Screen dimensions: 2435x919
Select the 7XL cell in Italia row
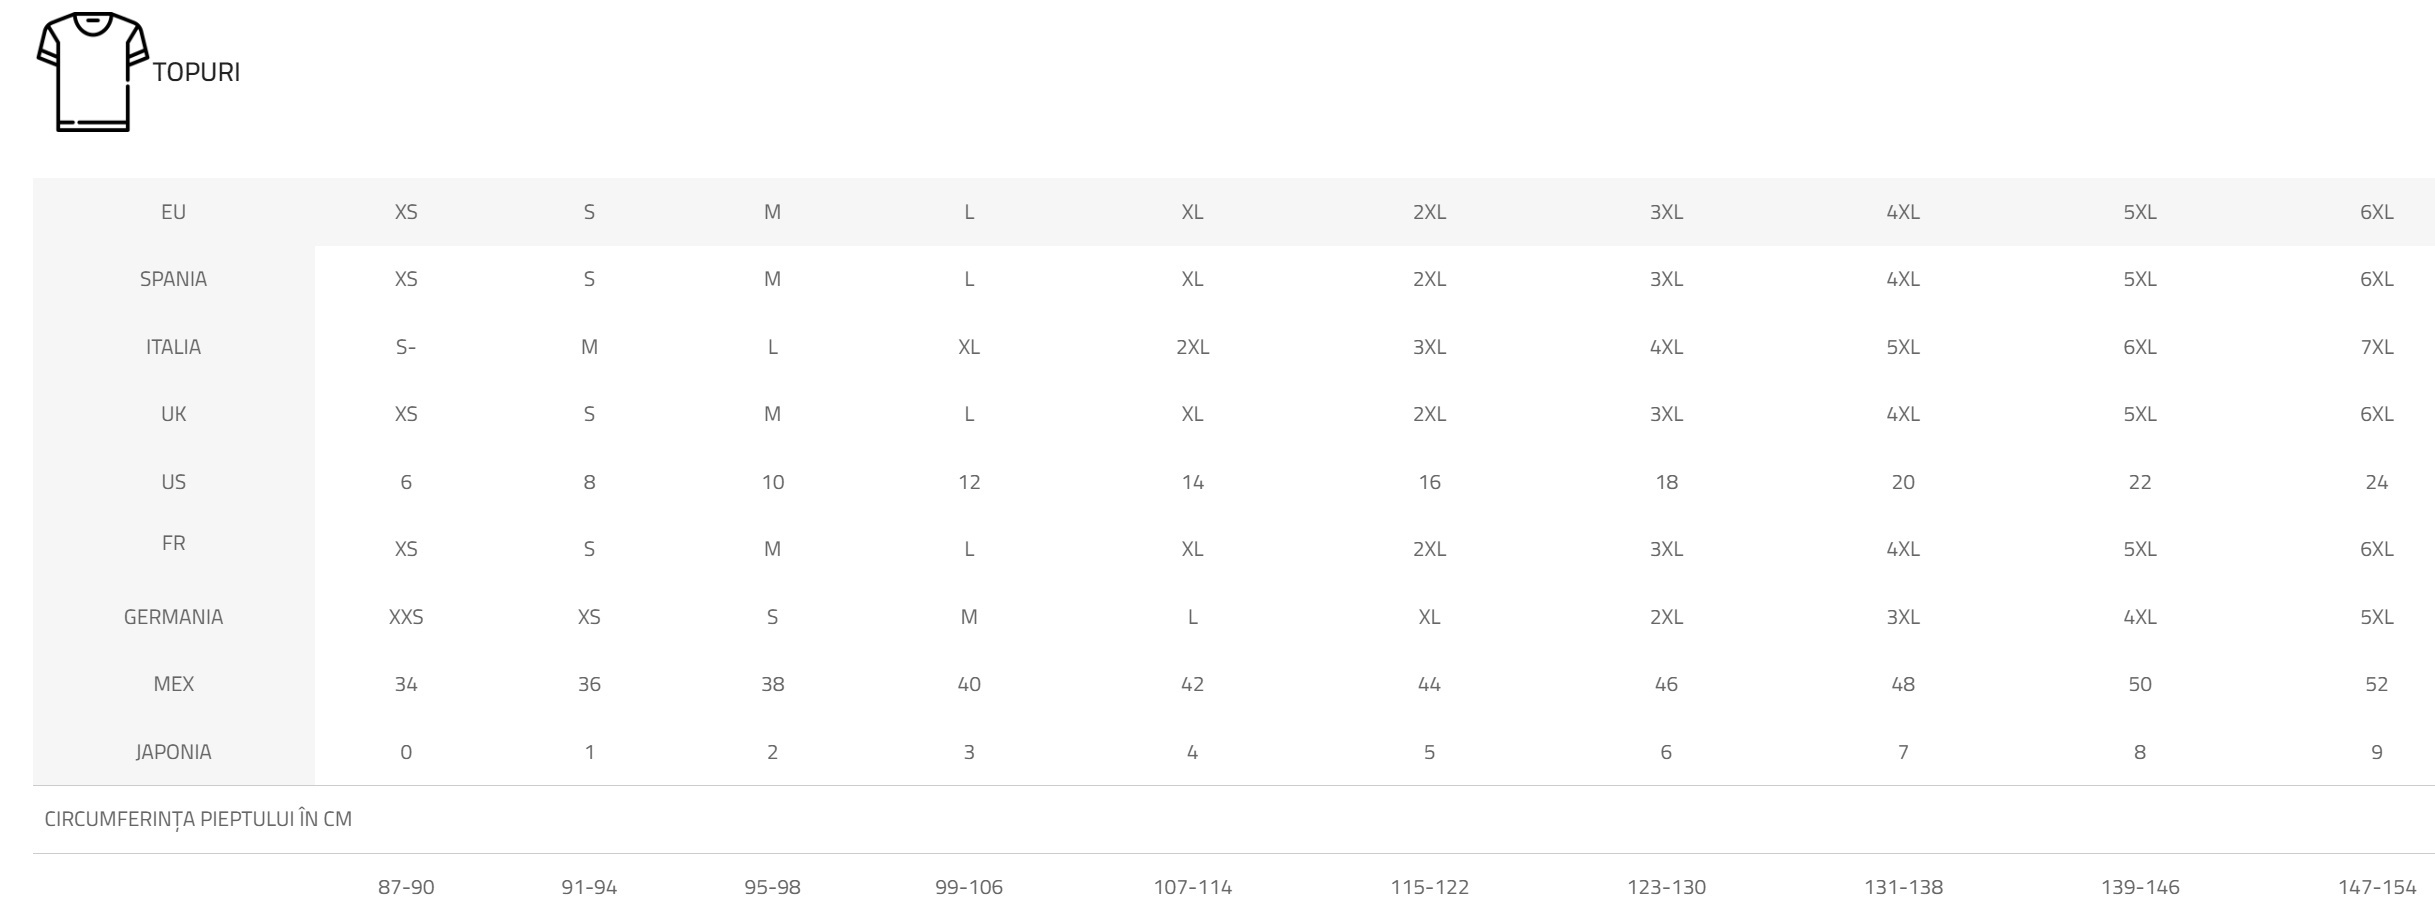[x=2376, y=347]
